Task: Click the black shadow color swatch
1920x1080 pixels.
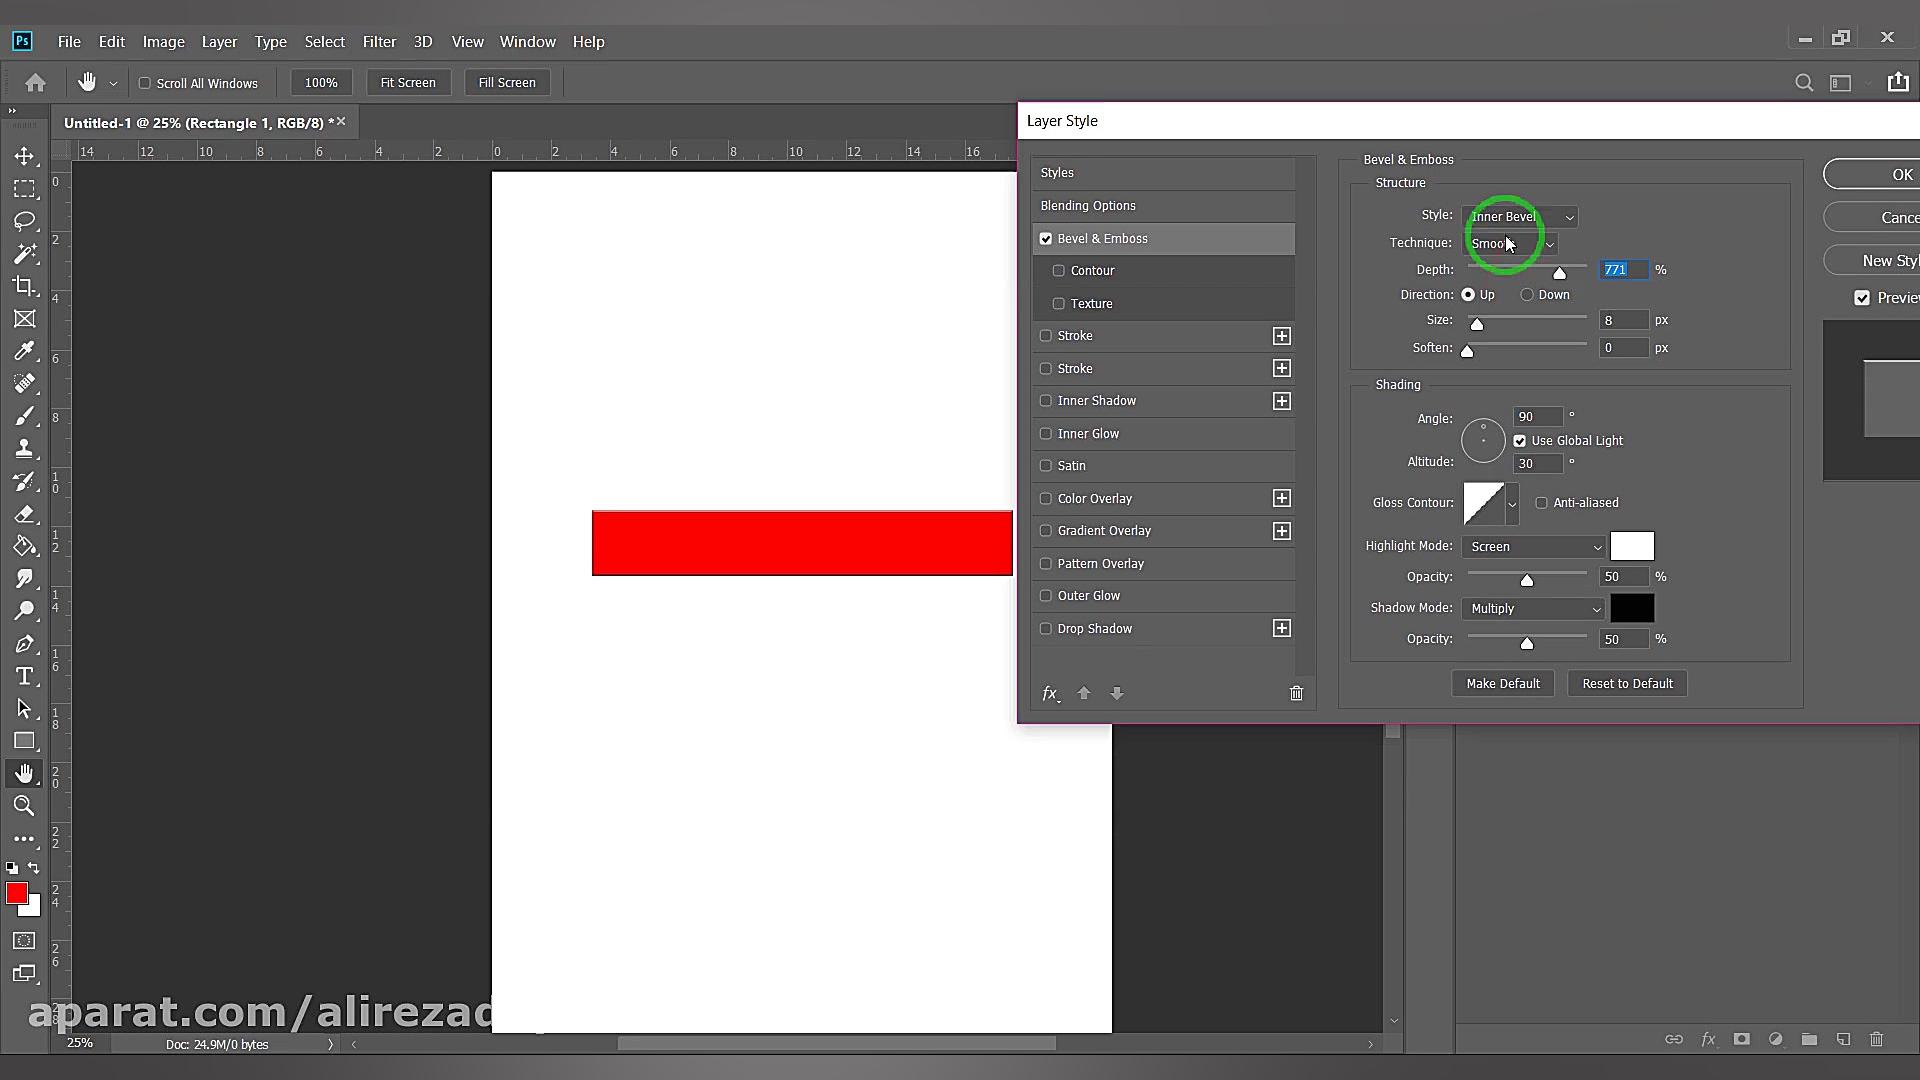Action: (x=1632, y=609)
